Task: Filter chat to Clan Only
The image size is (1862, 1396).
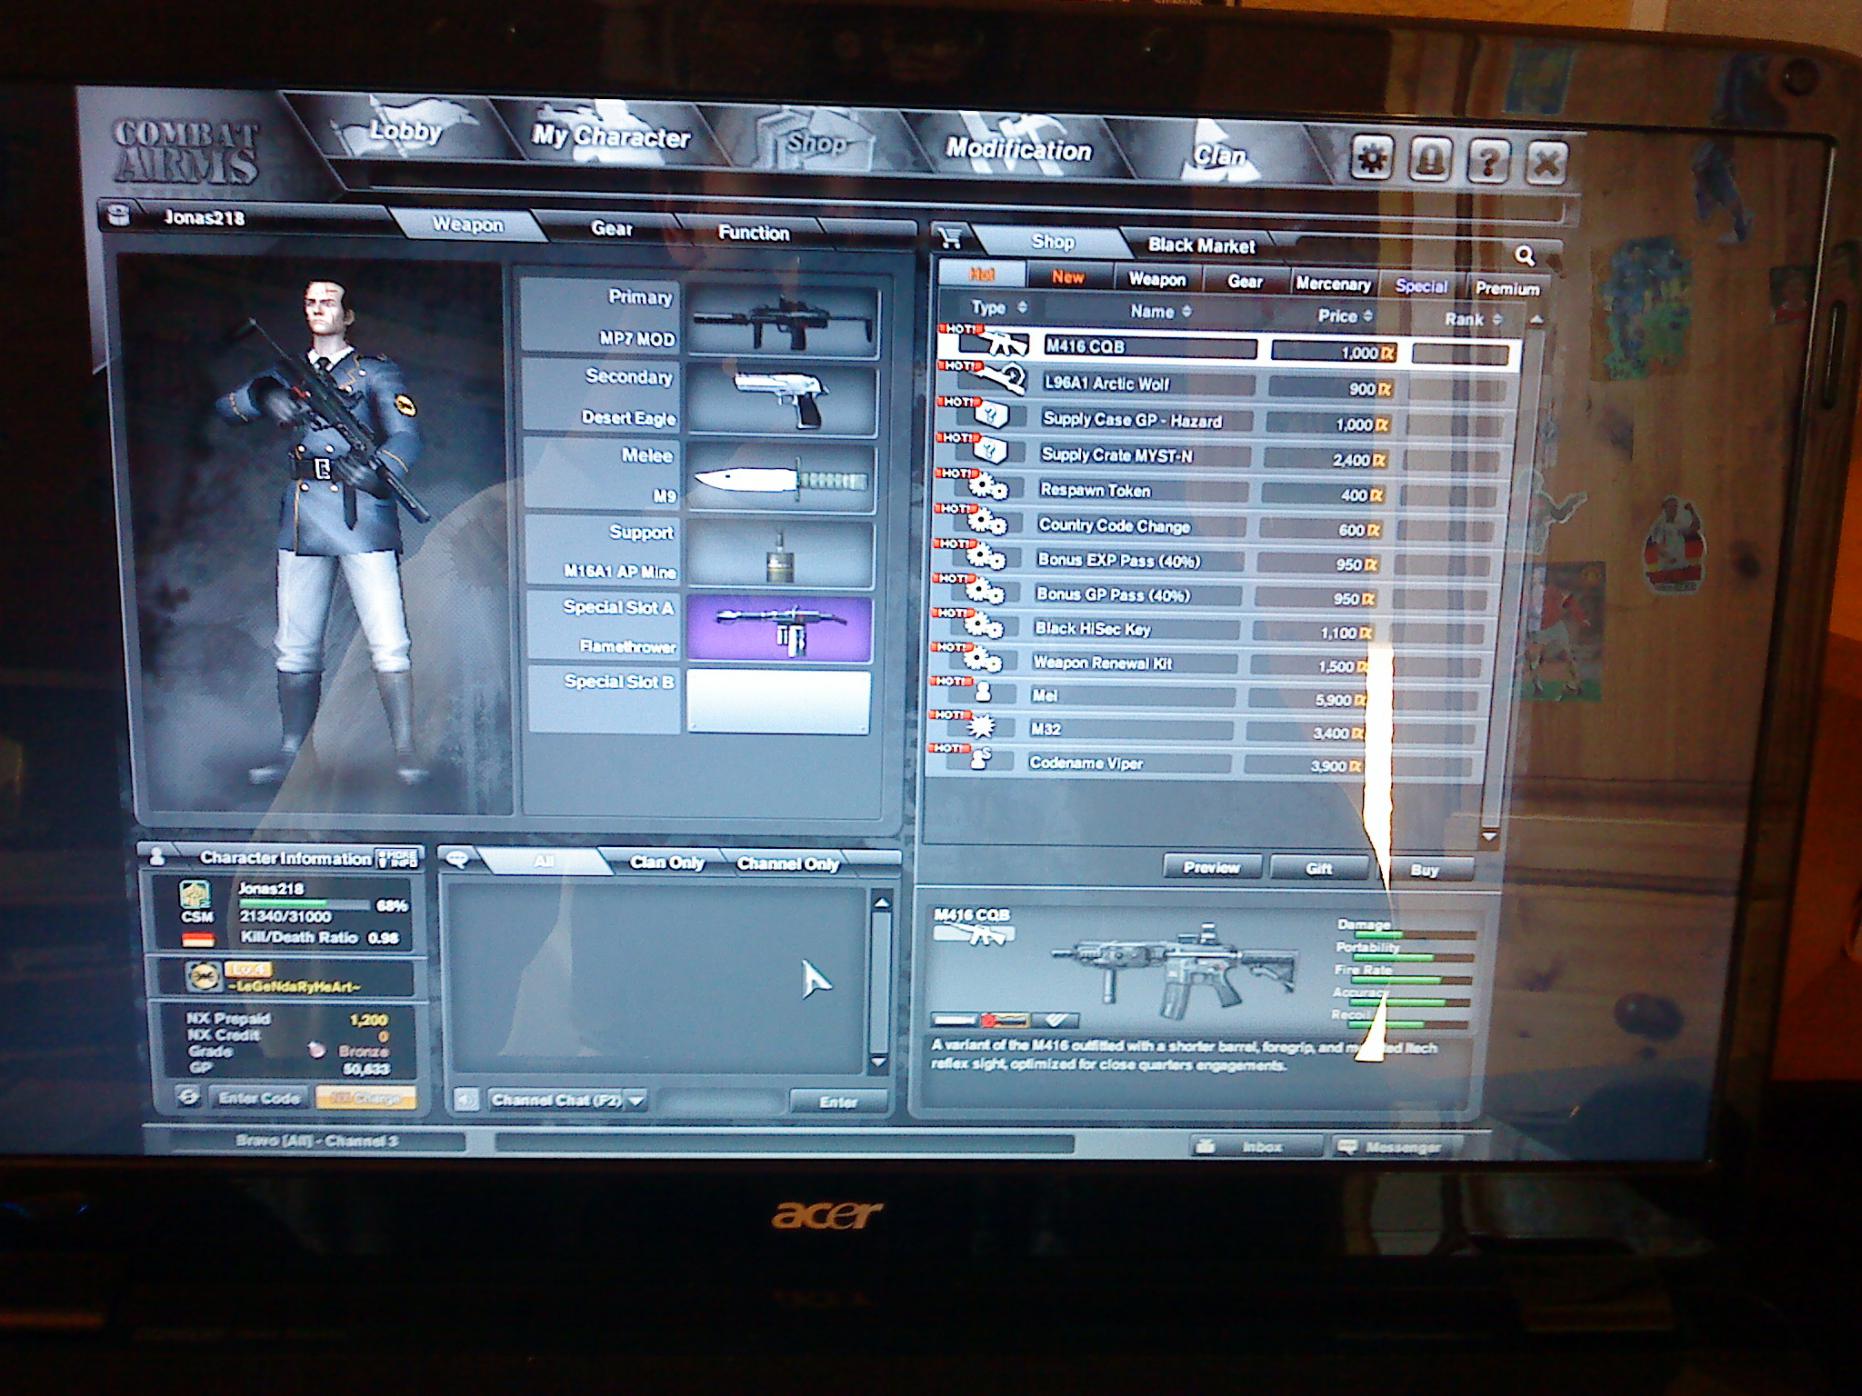Action: tap(666, 862)
